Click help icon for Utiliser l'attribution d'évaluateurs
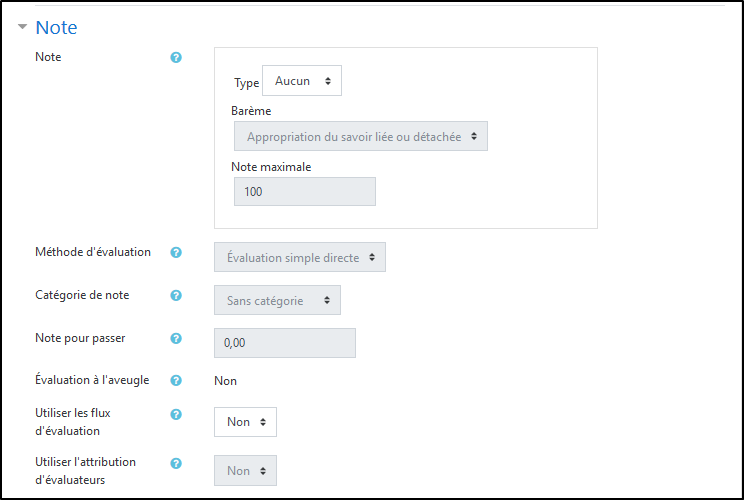 point(176,463)
